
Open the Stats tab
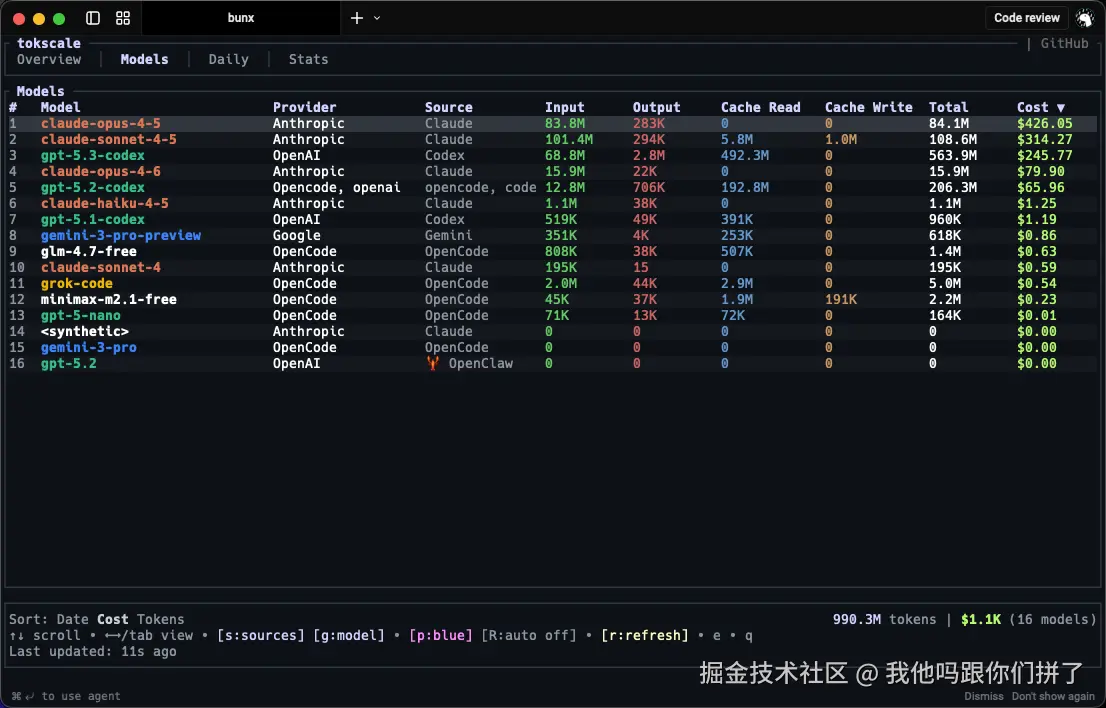tap(308, 59)
